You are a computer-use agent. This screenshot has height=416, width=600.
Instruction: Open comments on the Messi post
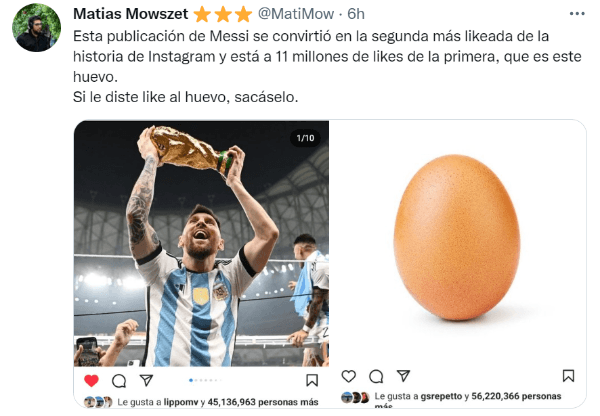(119, 381)
